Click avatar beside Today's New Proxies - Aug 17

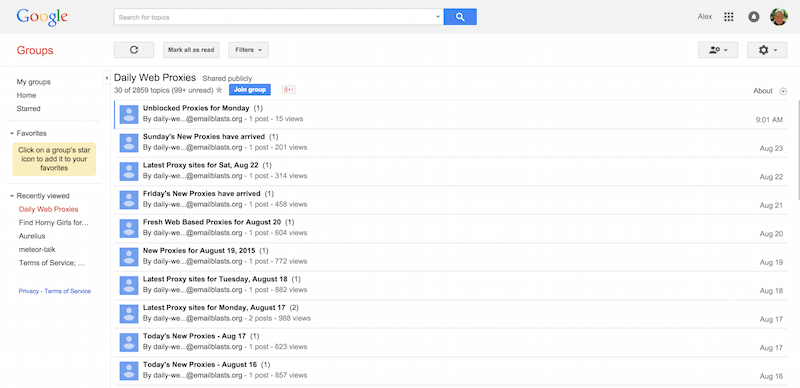(129, 343)
